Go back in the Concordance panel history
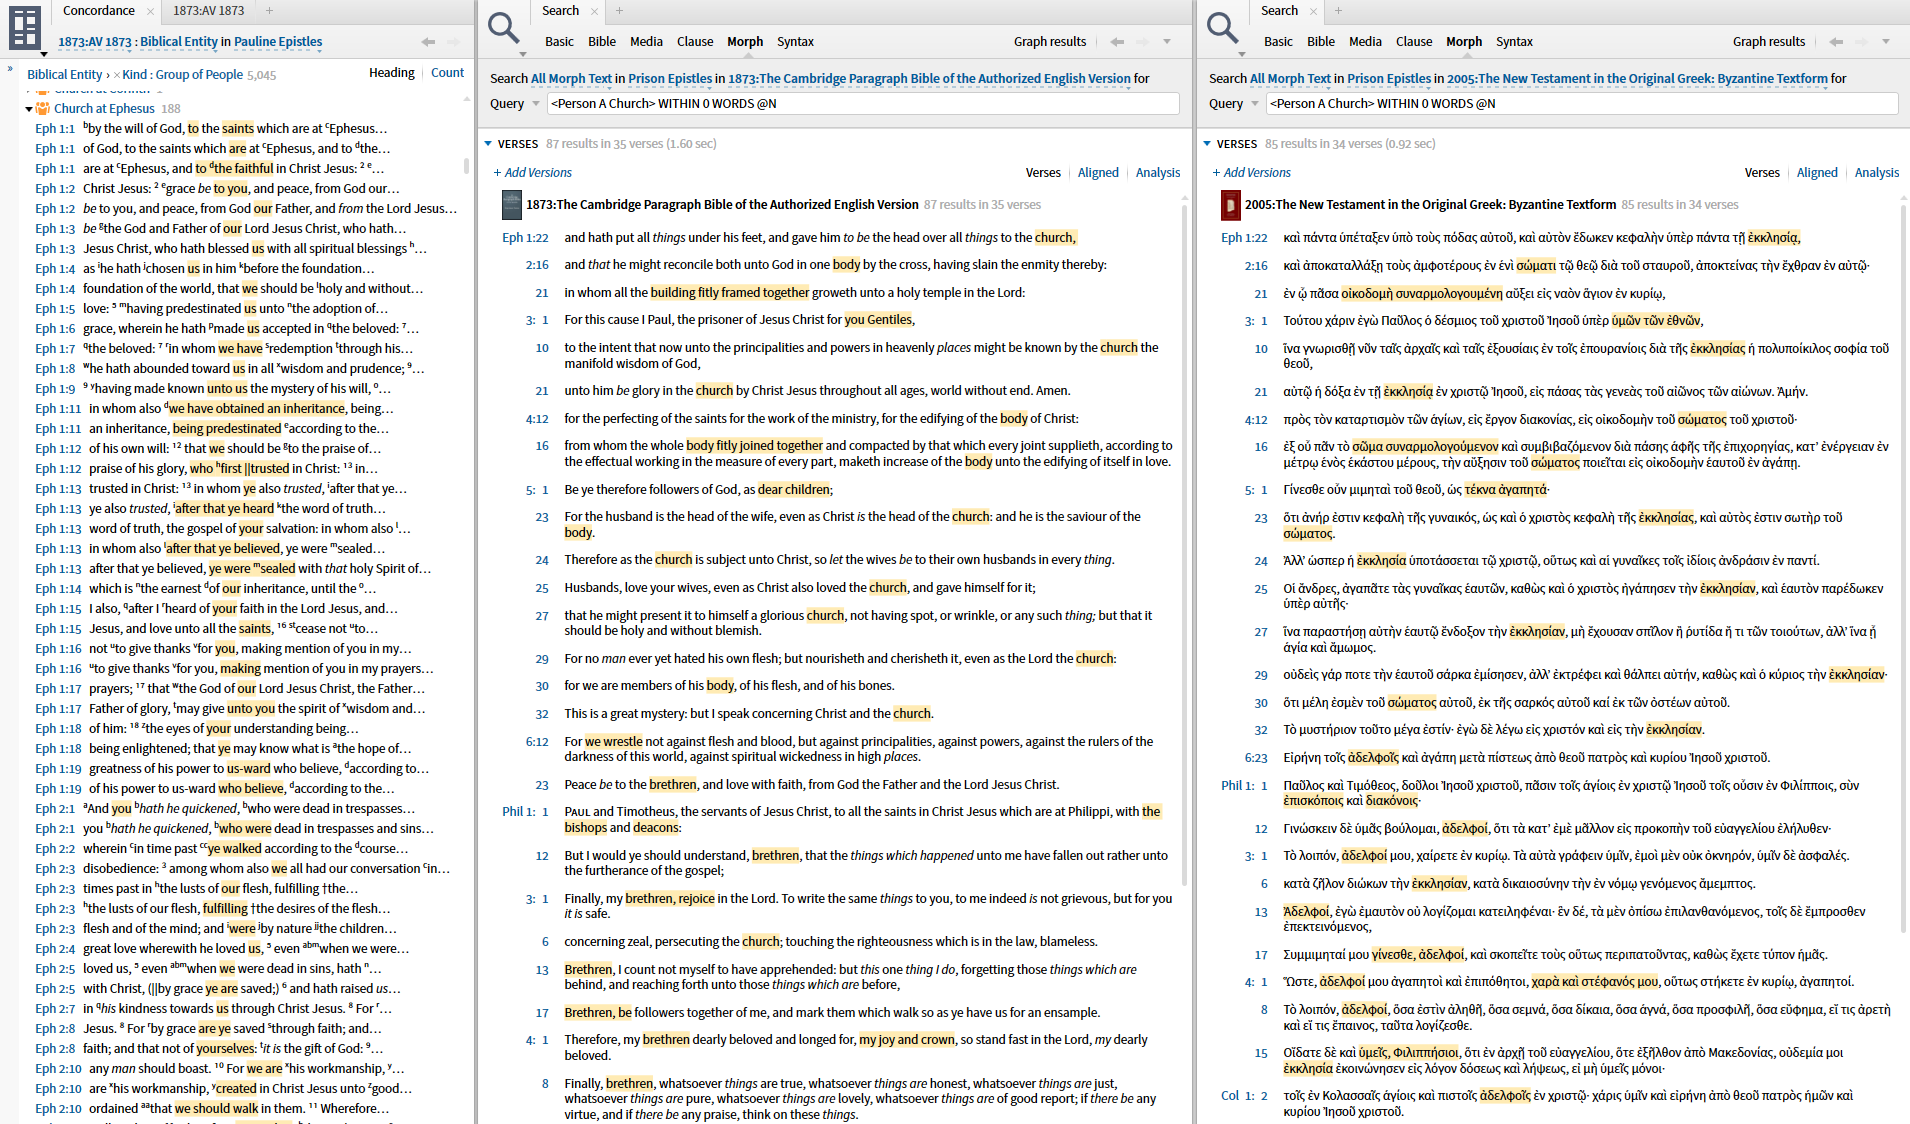1910x1124 pixels. [x=428, y=42]
